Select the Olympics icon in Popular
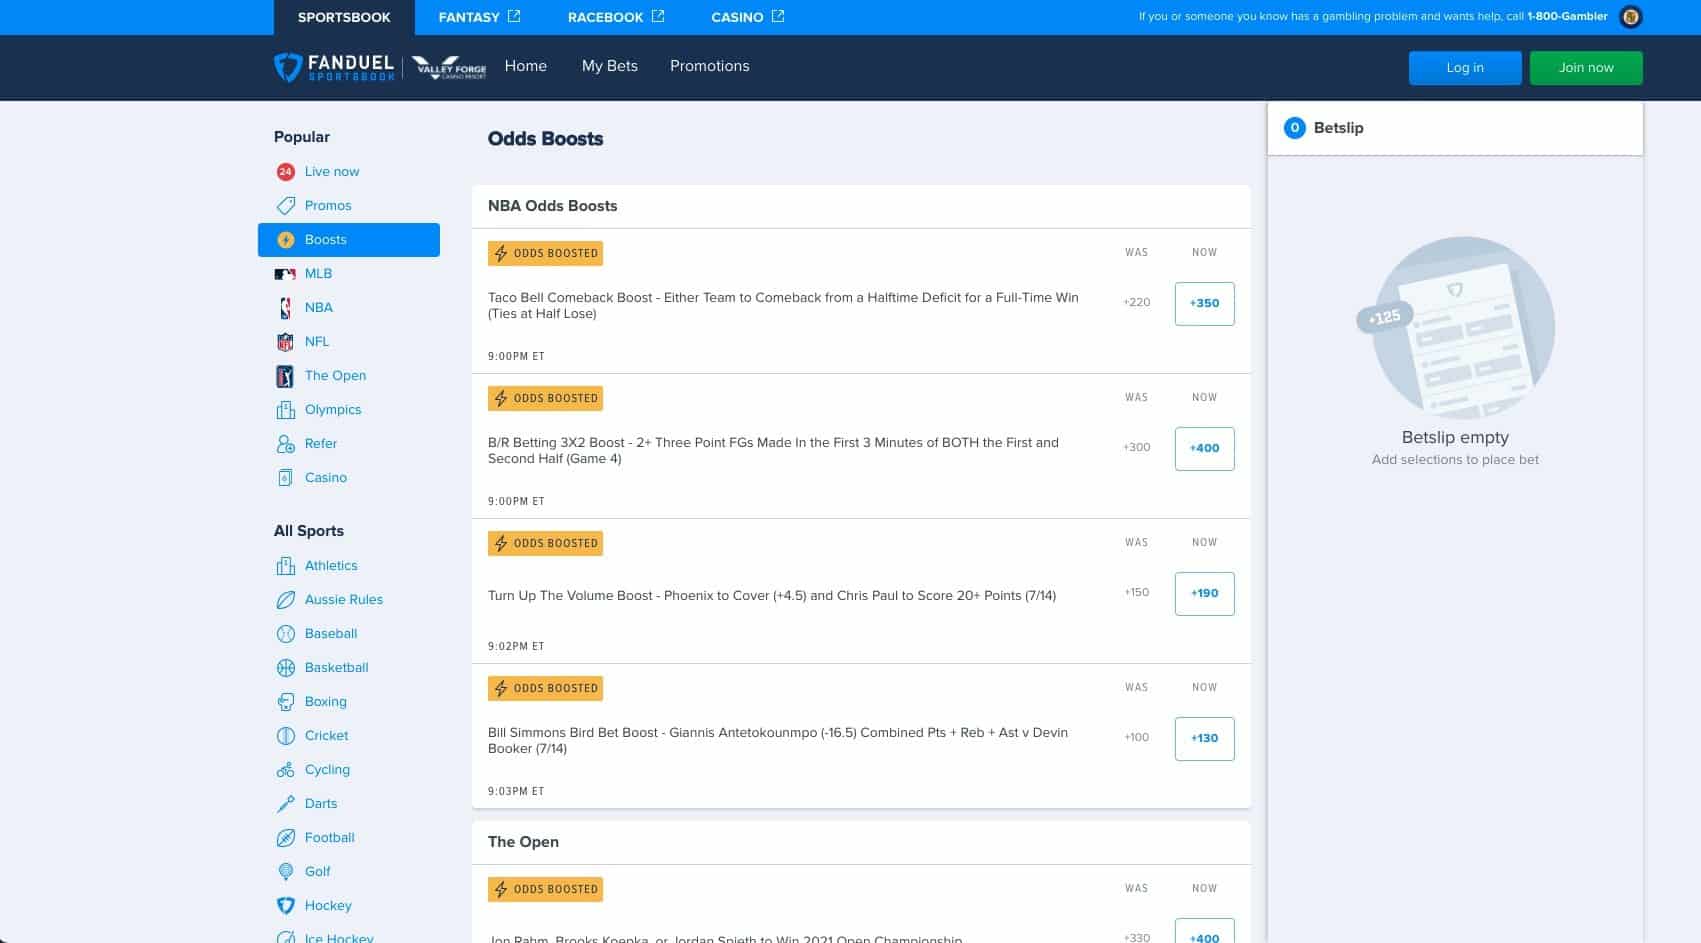 [x=286, y=409]
